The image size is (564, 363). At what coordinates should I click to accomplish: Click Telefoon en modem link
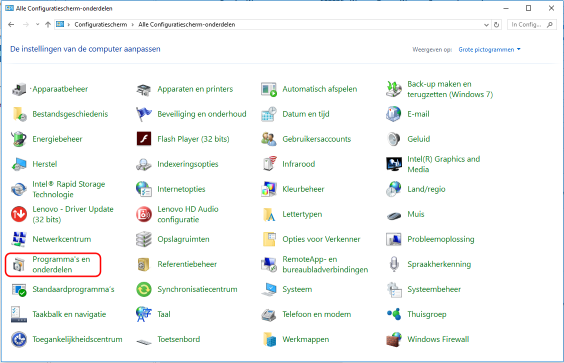(x=317, y=314)
